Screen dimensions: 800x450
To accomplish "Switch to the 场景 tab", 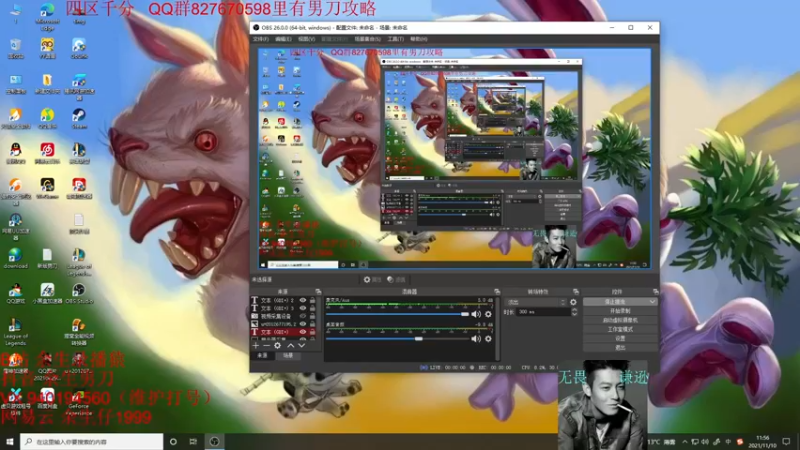I will [288, 356].
